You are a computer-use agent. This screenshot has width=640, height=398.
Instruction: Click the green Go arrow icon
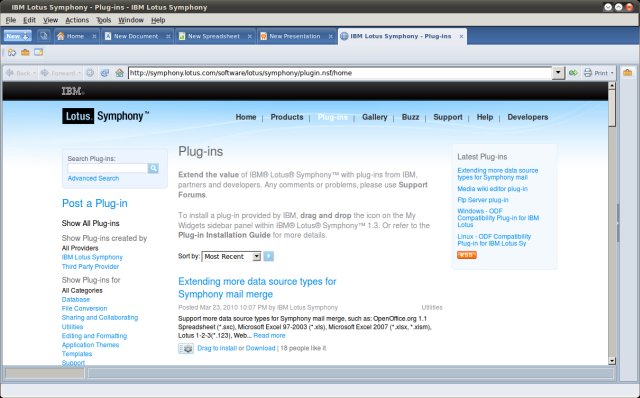pyautogui.click(x=573, y=73)
